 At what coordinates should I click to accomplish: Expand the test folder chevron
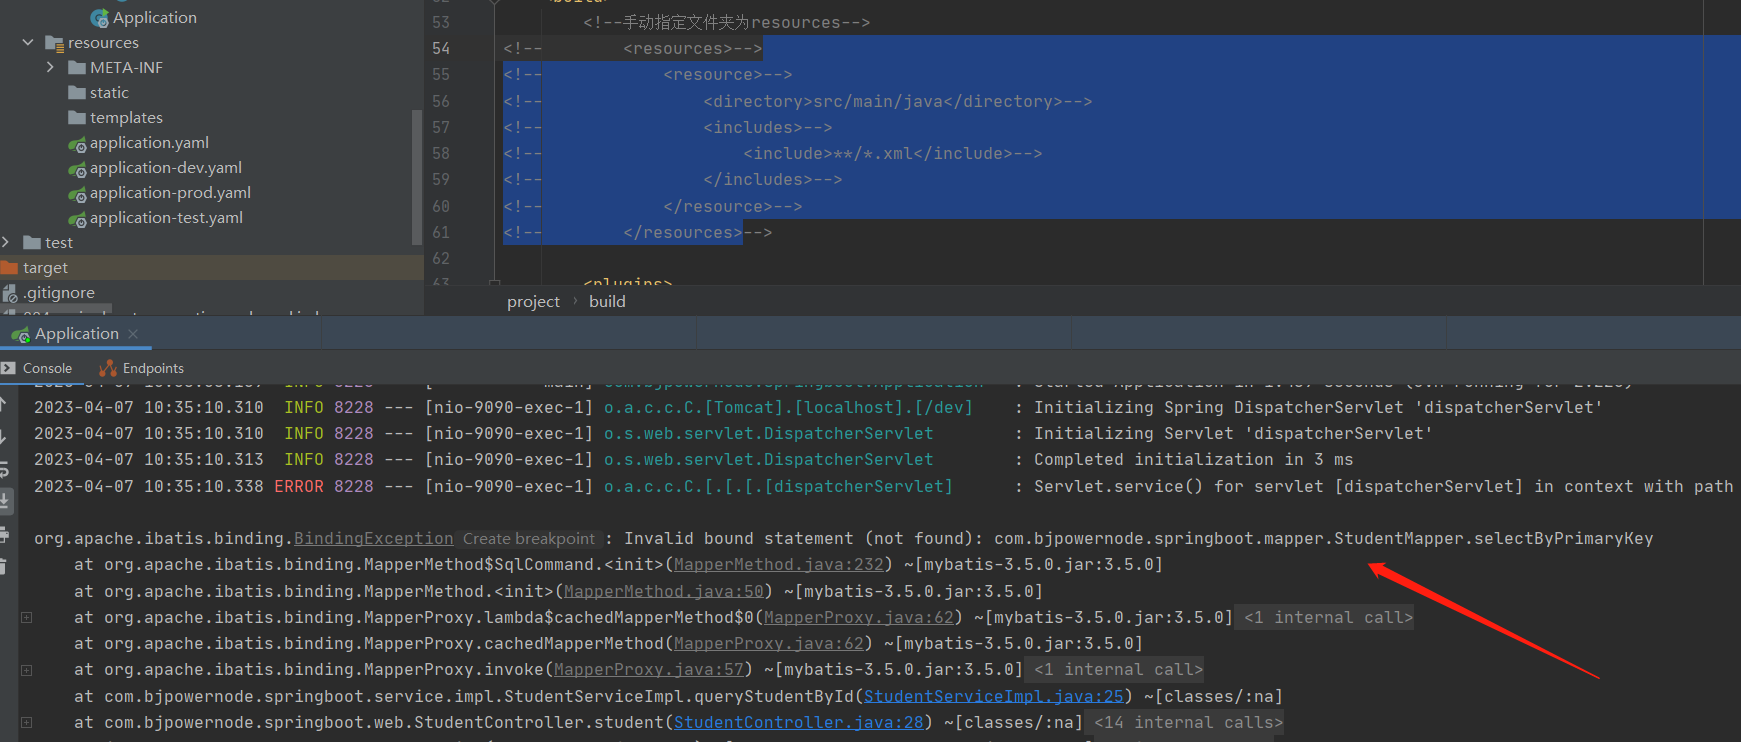[6, 243]
